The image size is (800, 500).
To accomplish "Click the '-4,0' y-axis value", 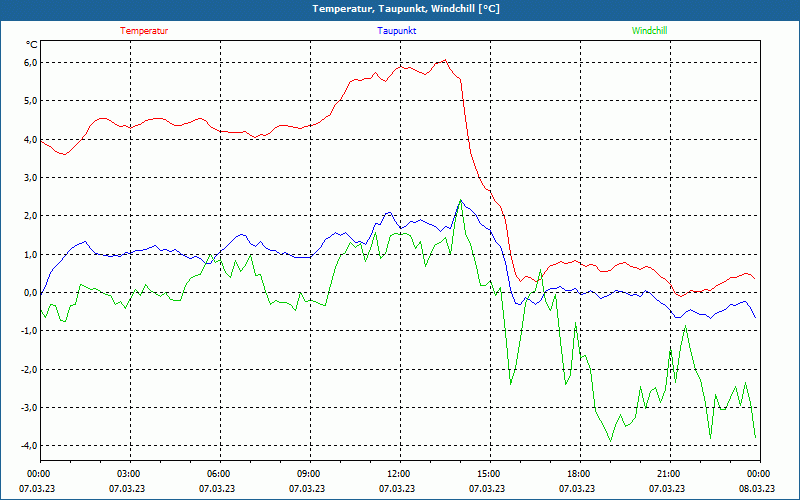I will (29, 445).
